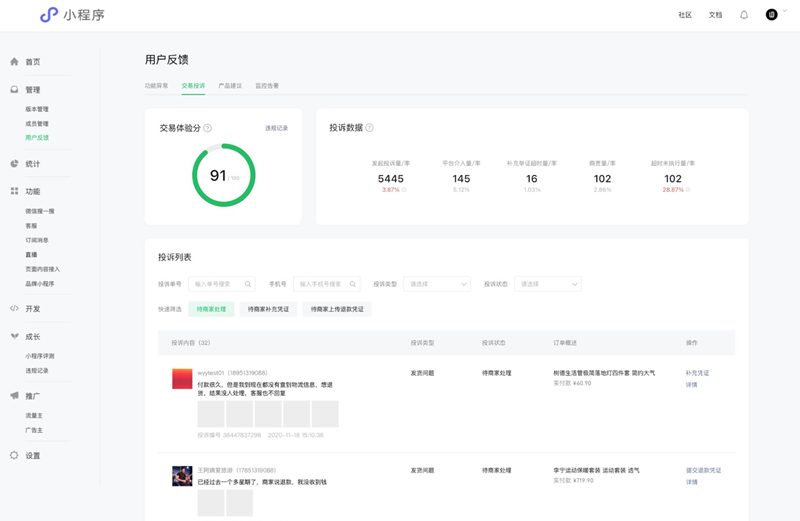Open first evidence thumbnail of wyytest01's complaint
The image size is (800, 521).
(211, 414)
